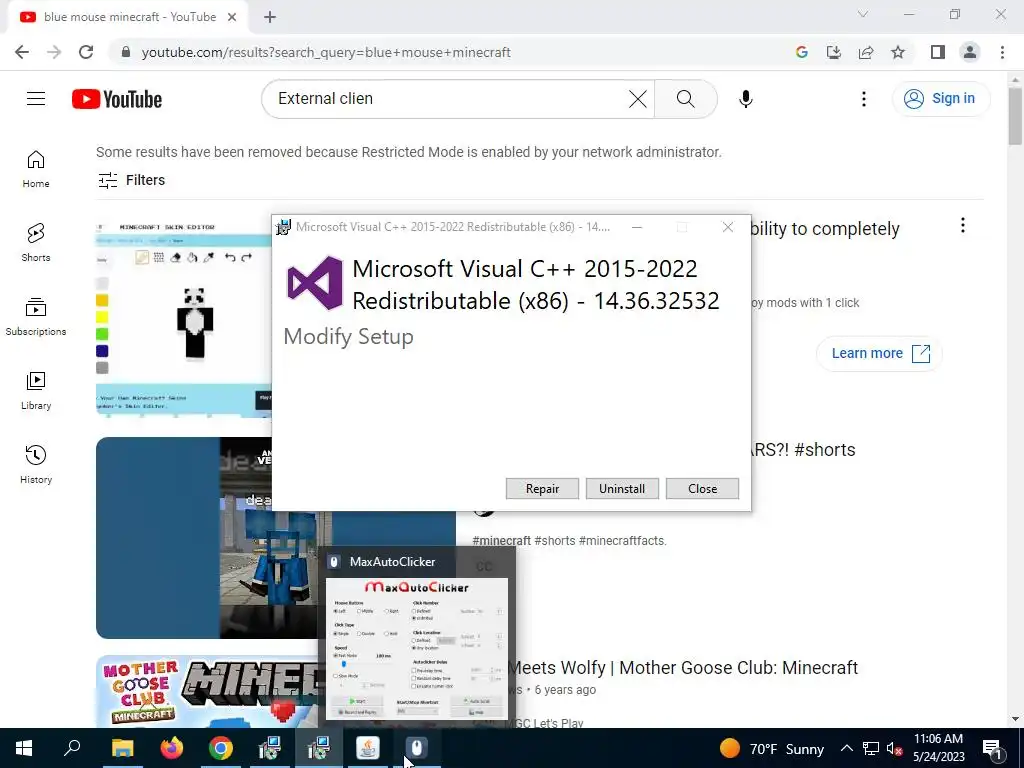This screenshot has height=768, width=1024.
Task: Open the tab search chevron in Chrome
Action: click(x=863, y=14)
